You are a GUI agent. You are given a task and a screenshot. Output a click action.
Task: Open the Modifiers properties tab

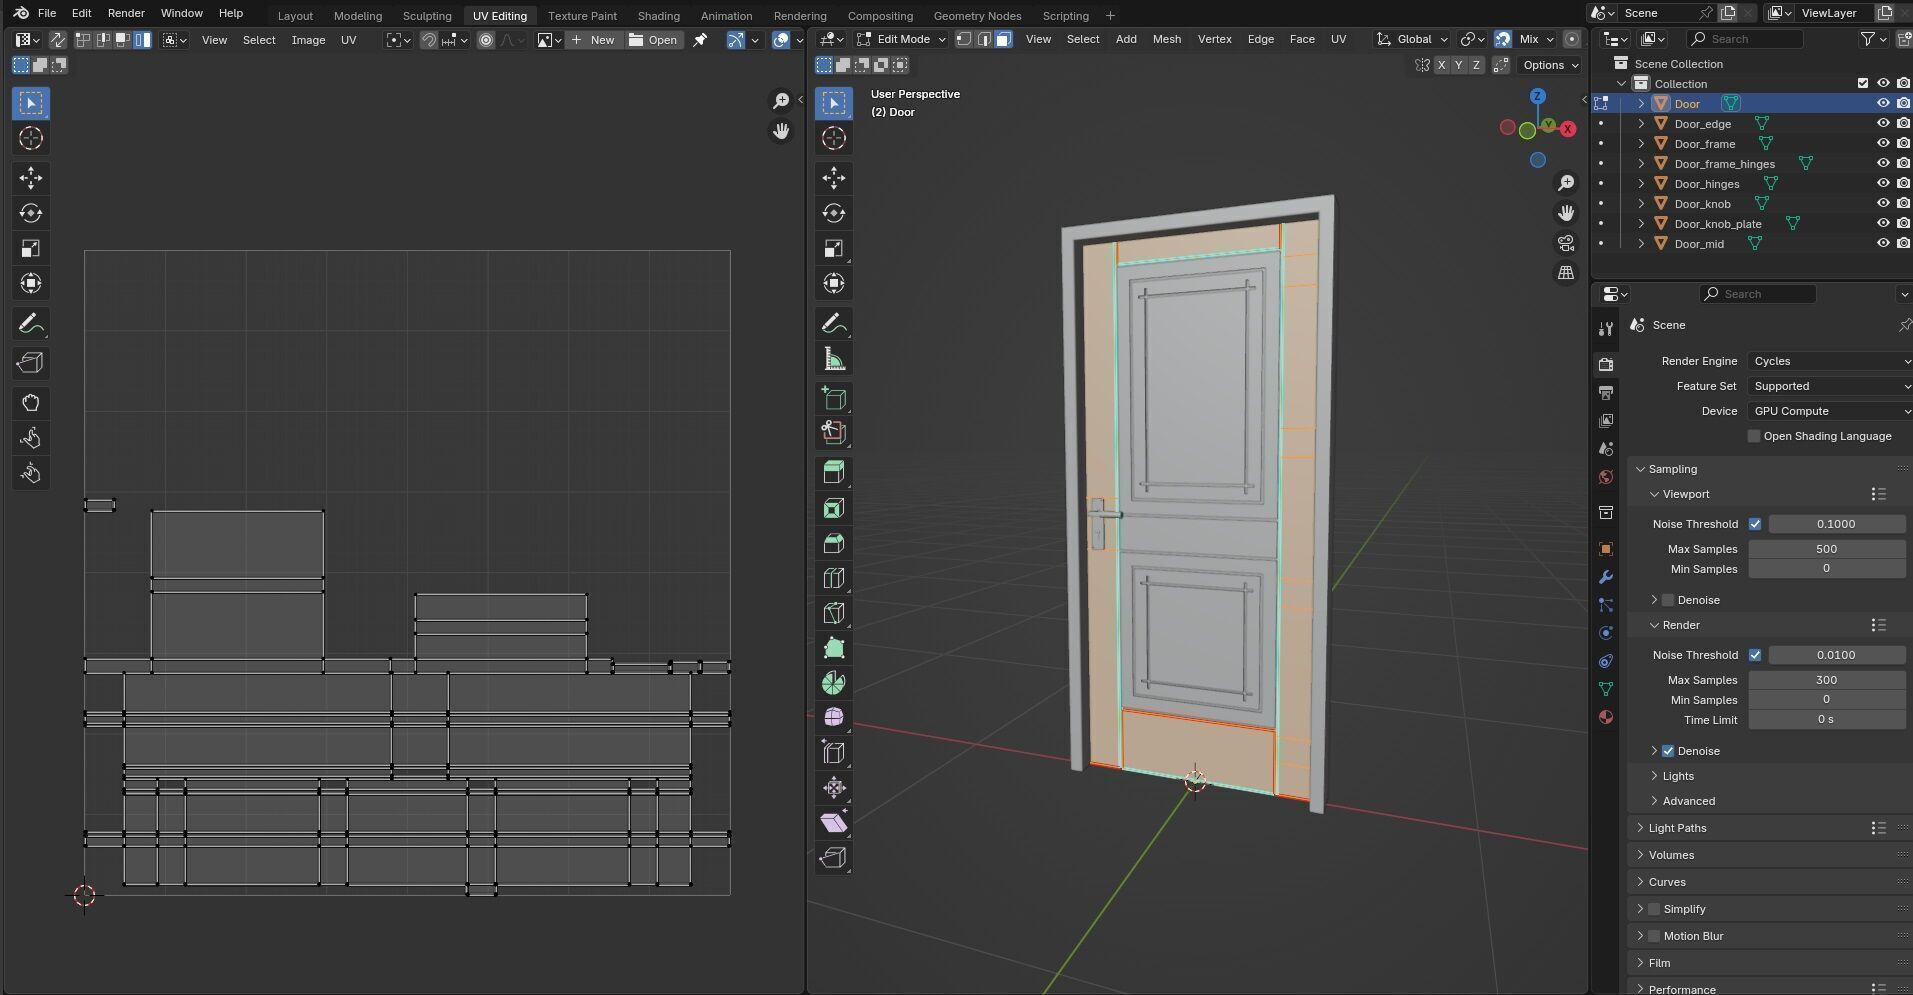[1606, 577]
